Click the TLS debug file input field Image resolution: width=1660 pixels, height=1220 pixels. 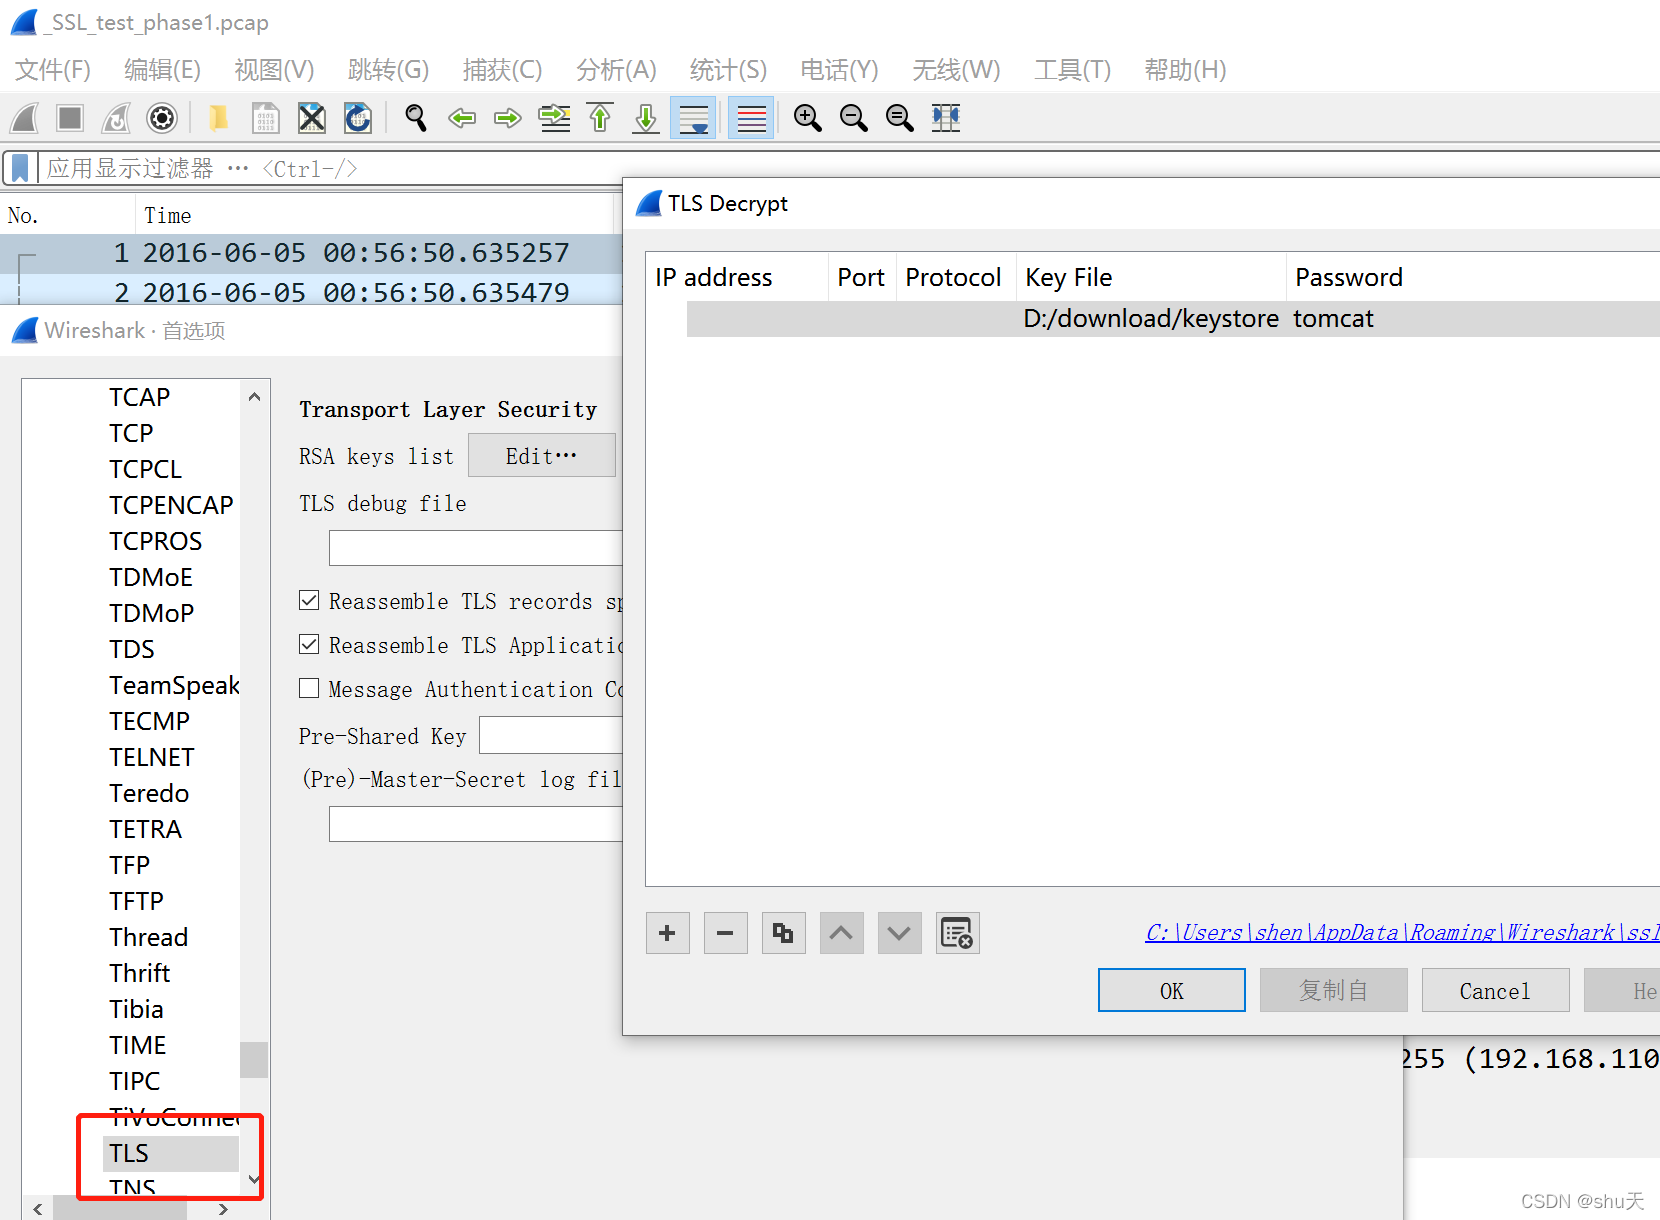tap(476, 548)
